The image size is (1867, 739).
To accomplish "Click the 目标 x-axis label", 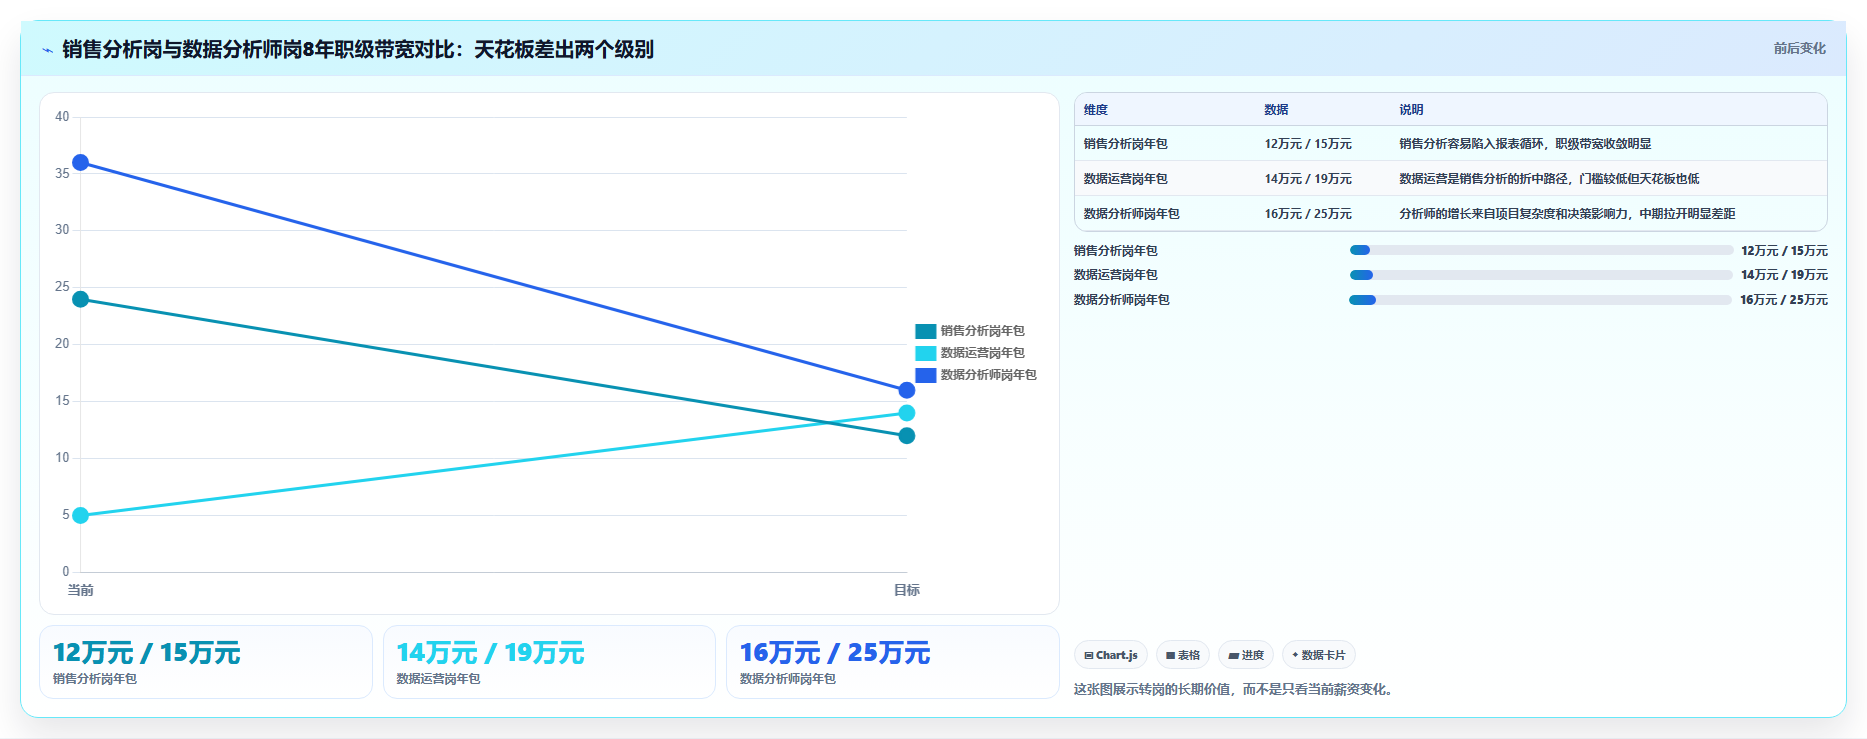I will (907, 590).
